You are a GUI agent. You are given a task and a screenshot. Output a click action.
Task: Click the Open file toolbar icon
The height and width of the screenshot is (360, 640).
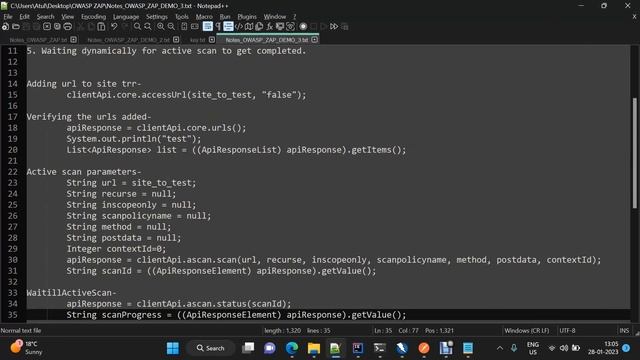coord(16,27)
